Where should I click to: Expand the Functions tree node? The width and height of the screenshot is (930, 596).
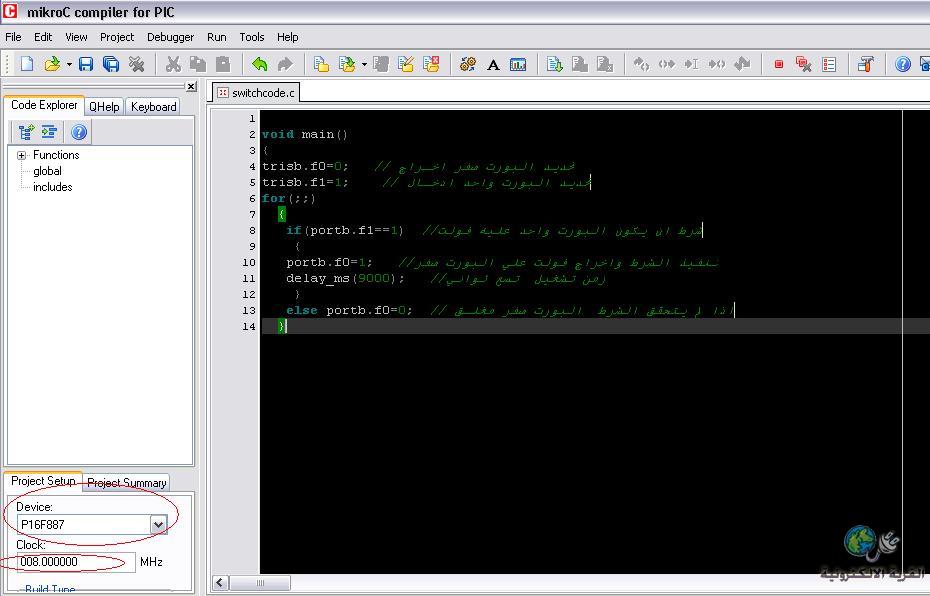pyautogui.click(x=21, y=155)
